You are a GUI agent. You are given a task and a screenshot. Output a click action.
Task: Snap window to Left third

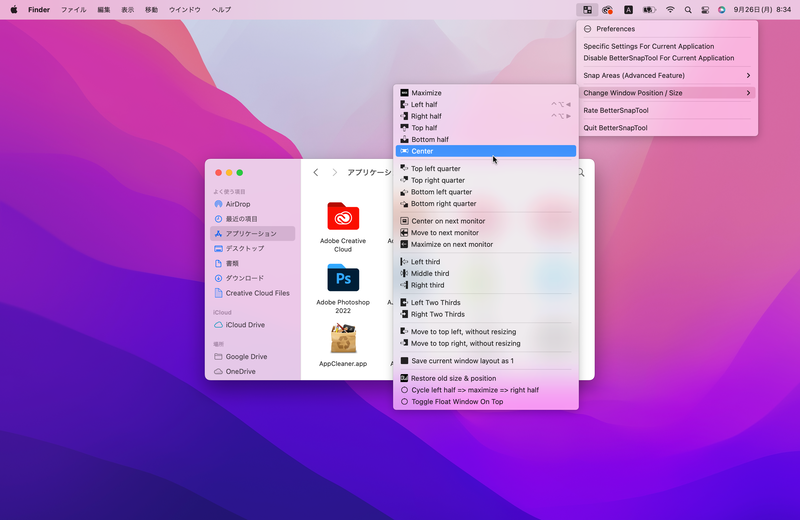[486, 262]
